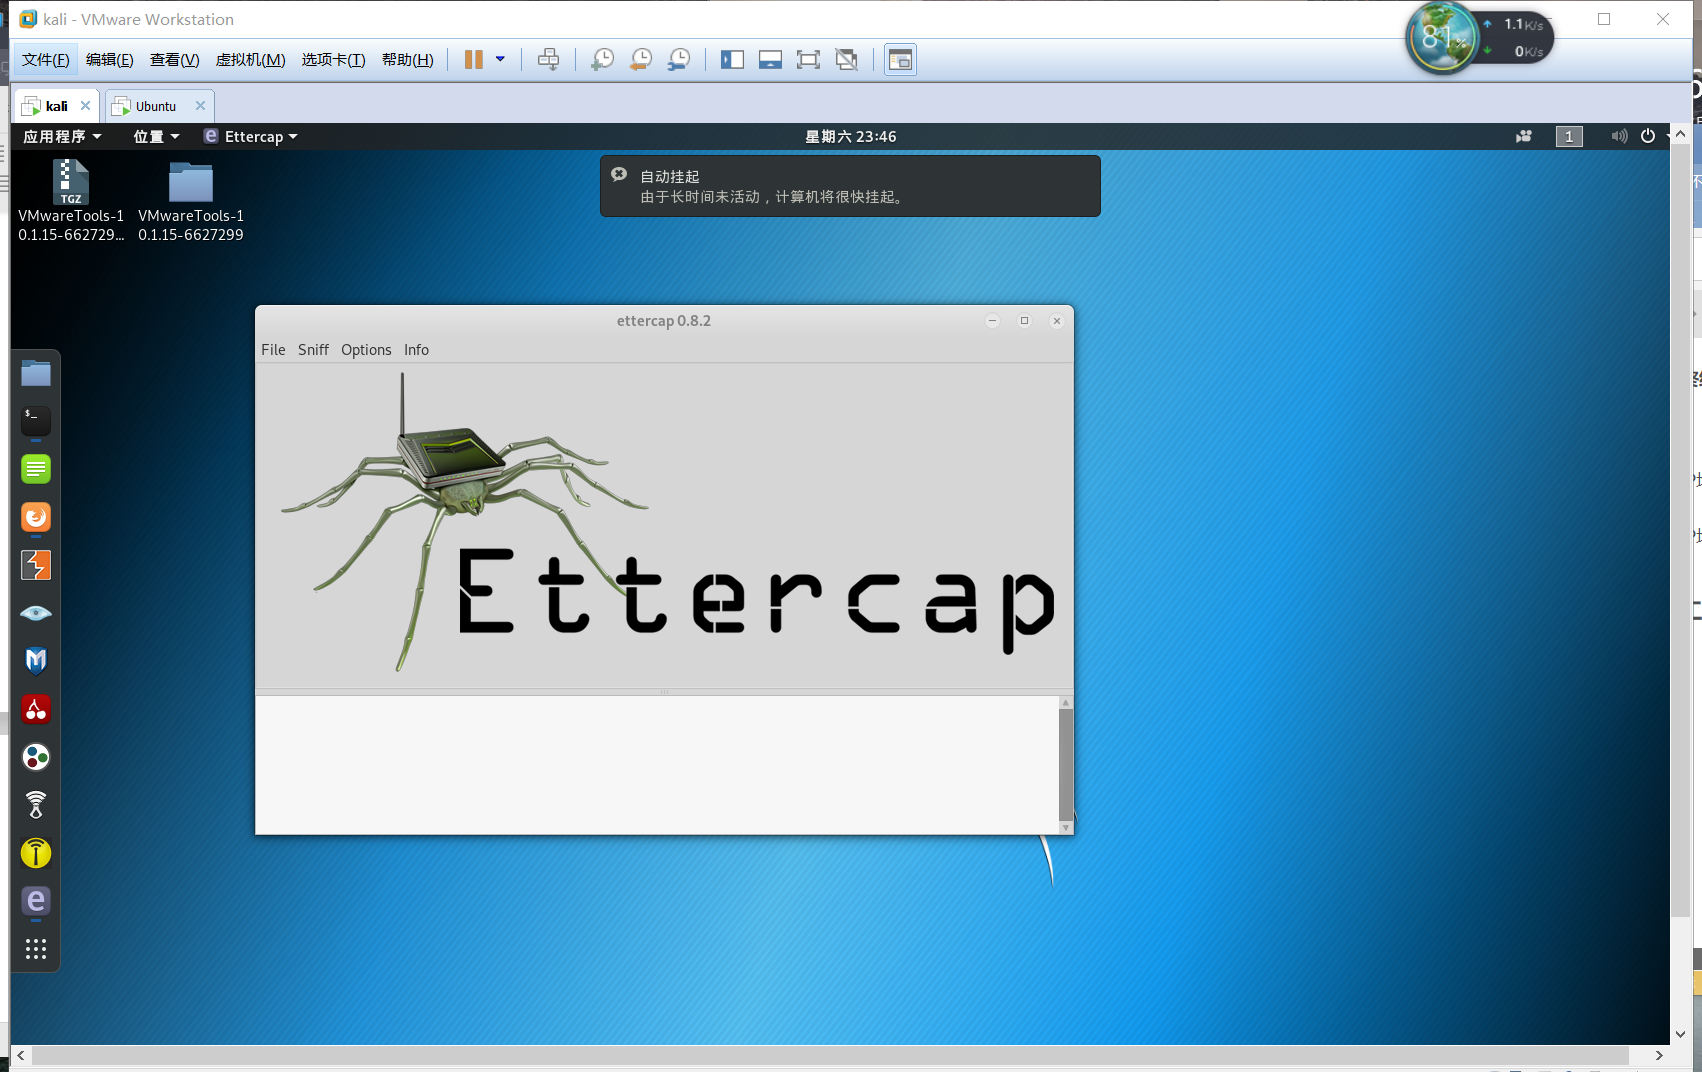Launch Terminal from the Kali dock
Image resolution: width=1702 pixels, height=1072 pixels.
click(x=36, y=420)
